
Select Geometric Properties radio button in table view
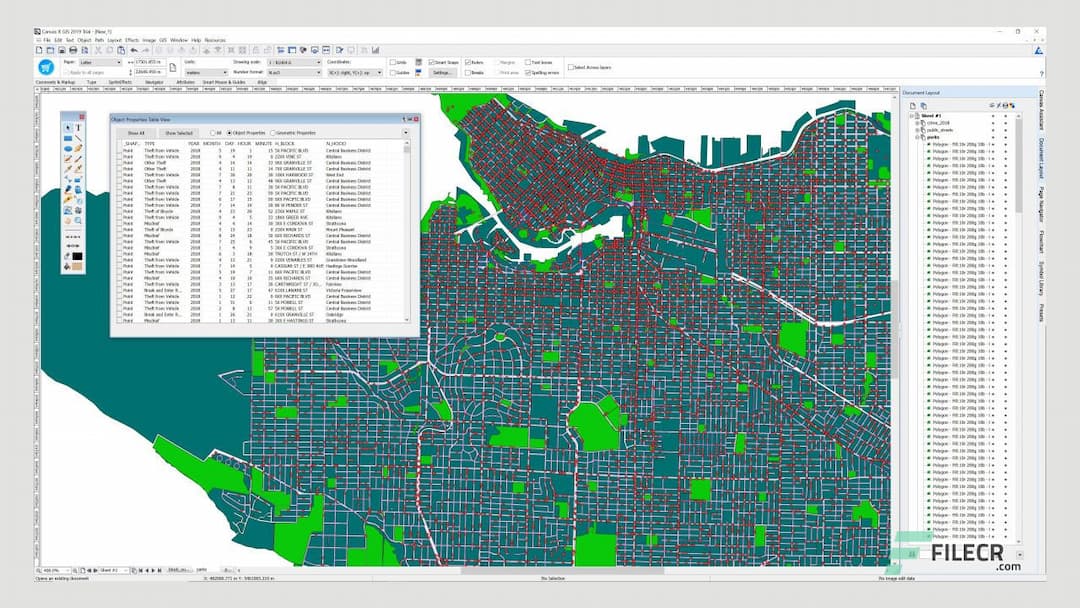274,131
